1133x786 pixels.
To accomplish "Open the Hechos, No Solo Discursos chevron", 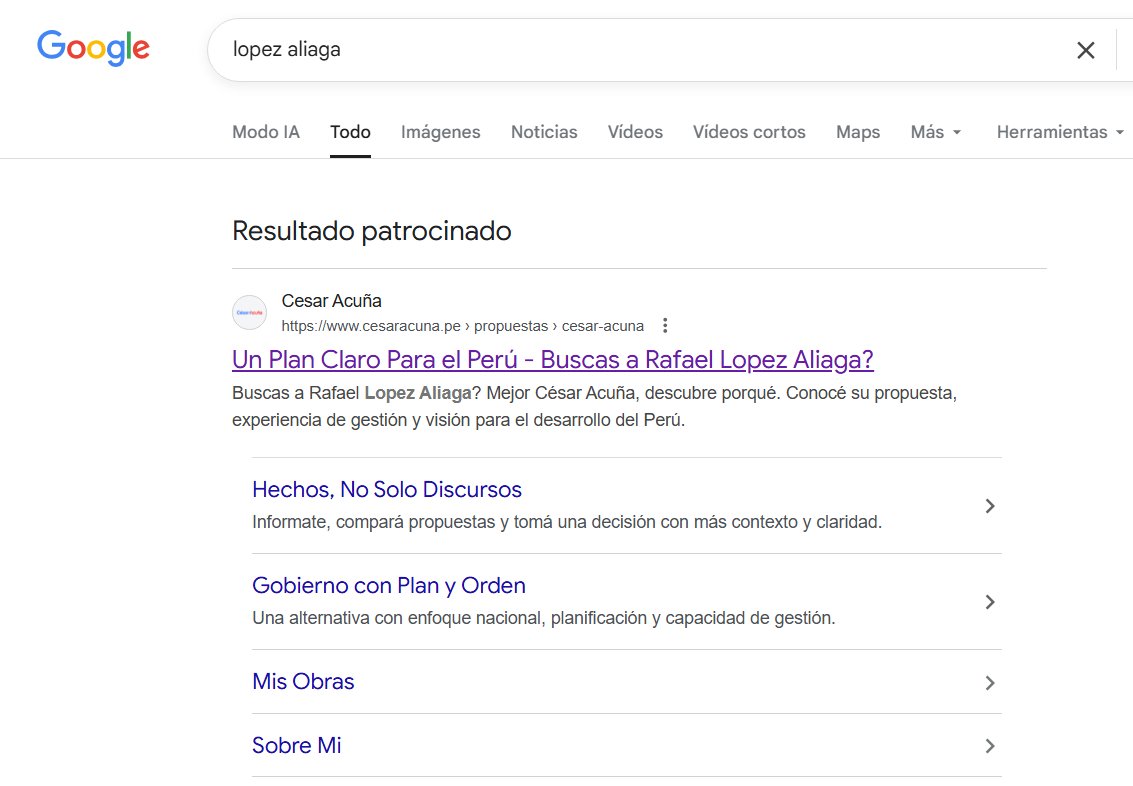I will (x=990, y=506).
